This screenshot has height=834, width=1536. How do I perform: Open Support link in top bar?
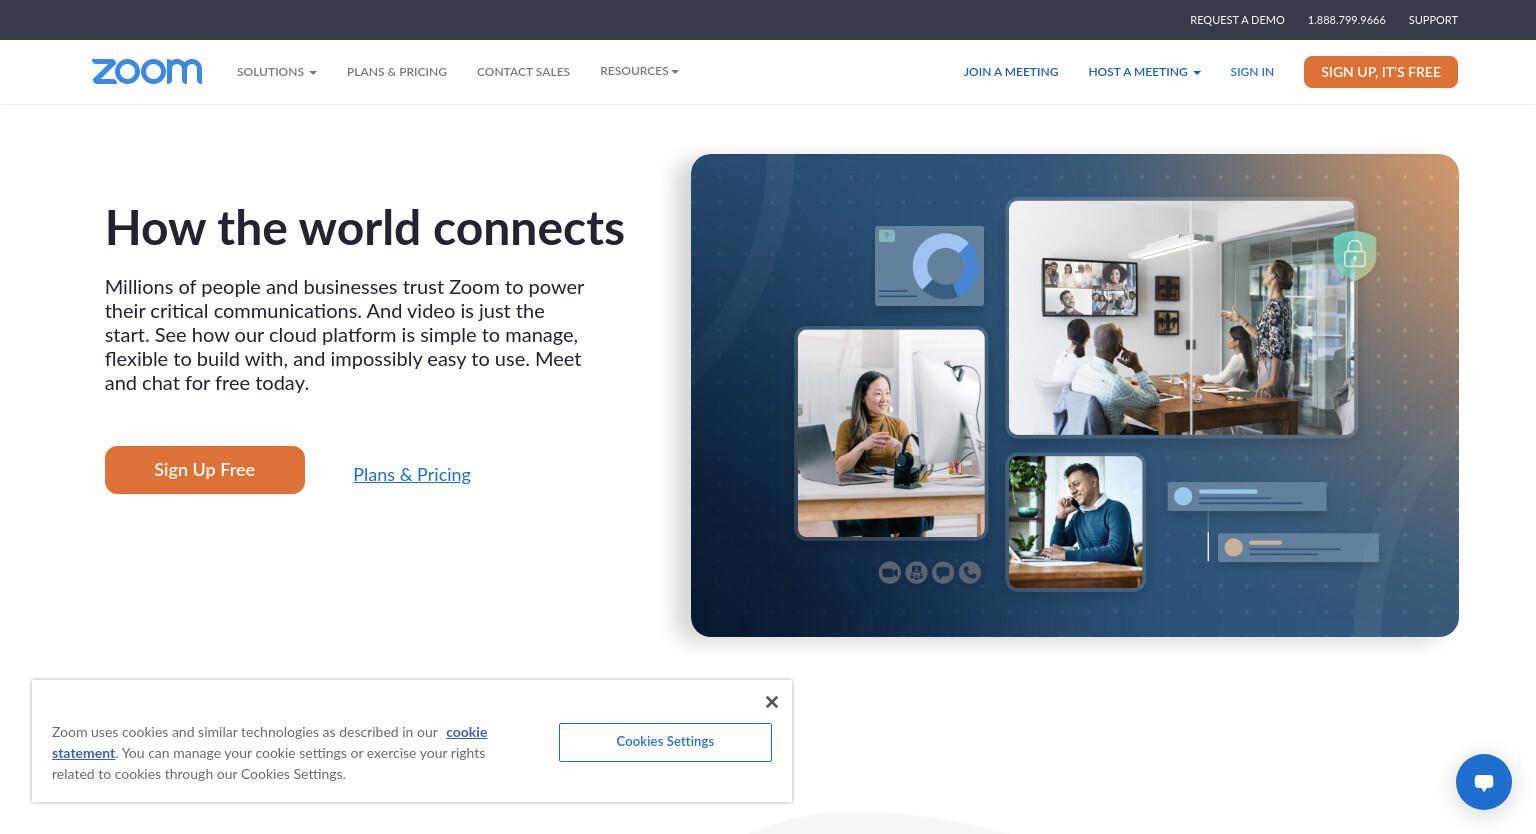pyautogui.click(x=1433, y=20)
